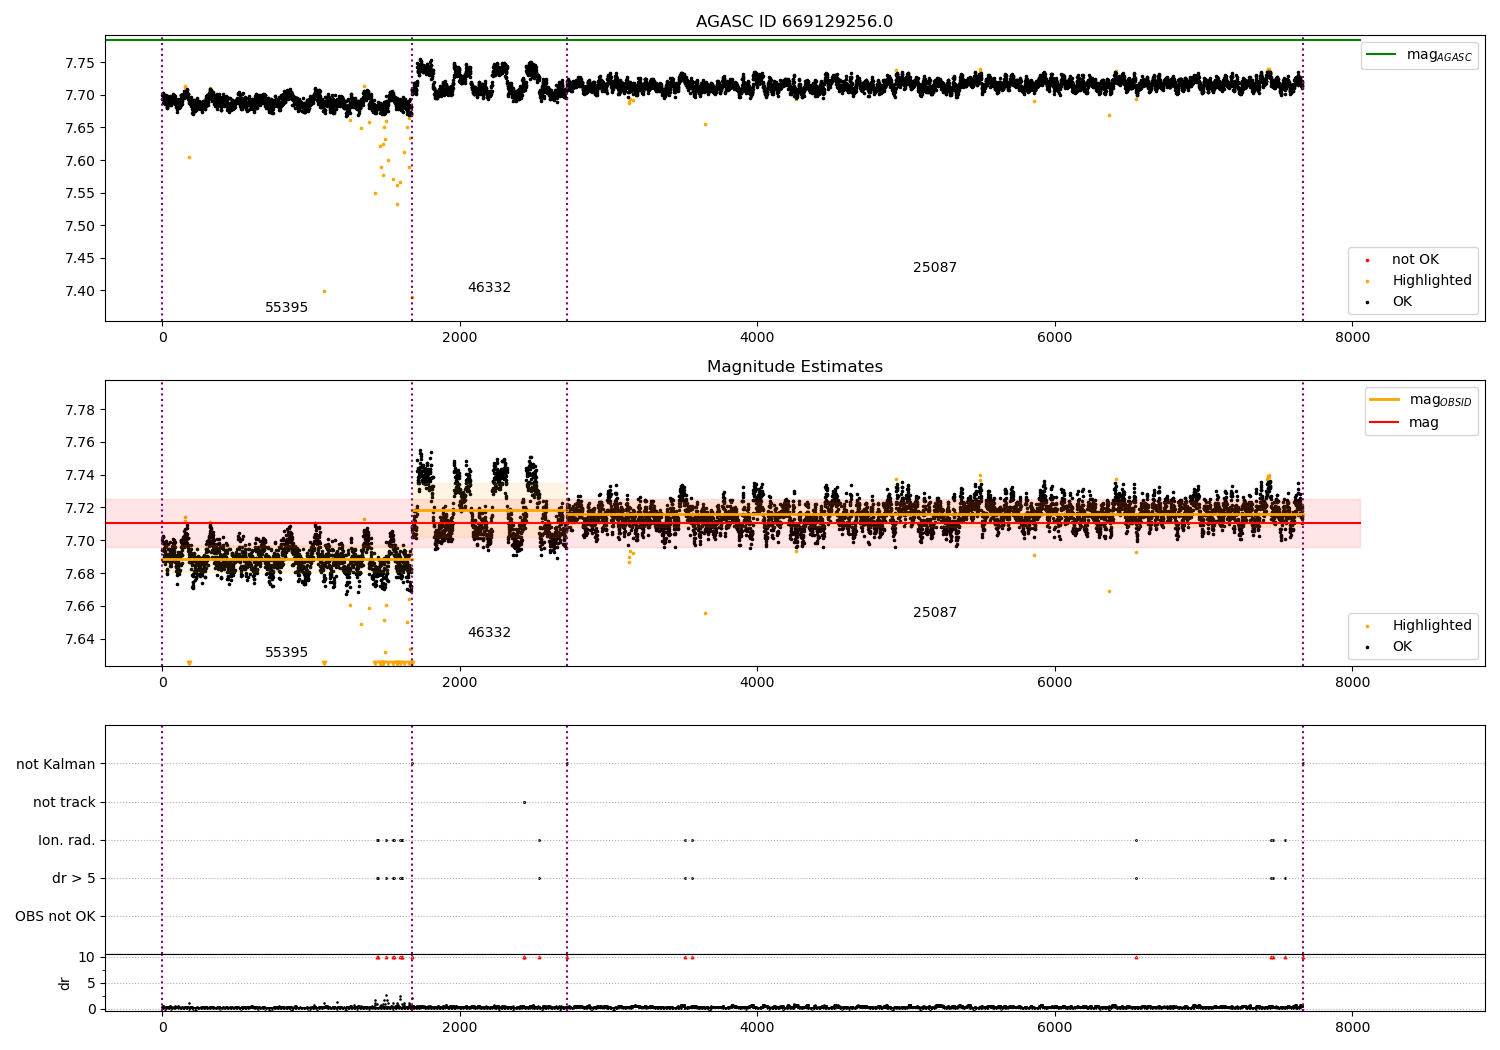Viewport: 1500px width, 1050px height.
Task: Click the 7.72 y-tick in middle panel
Action: click(x=80, y=509)
